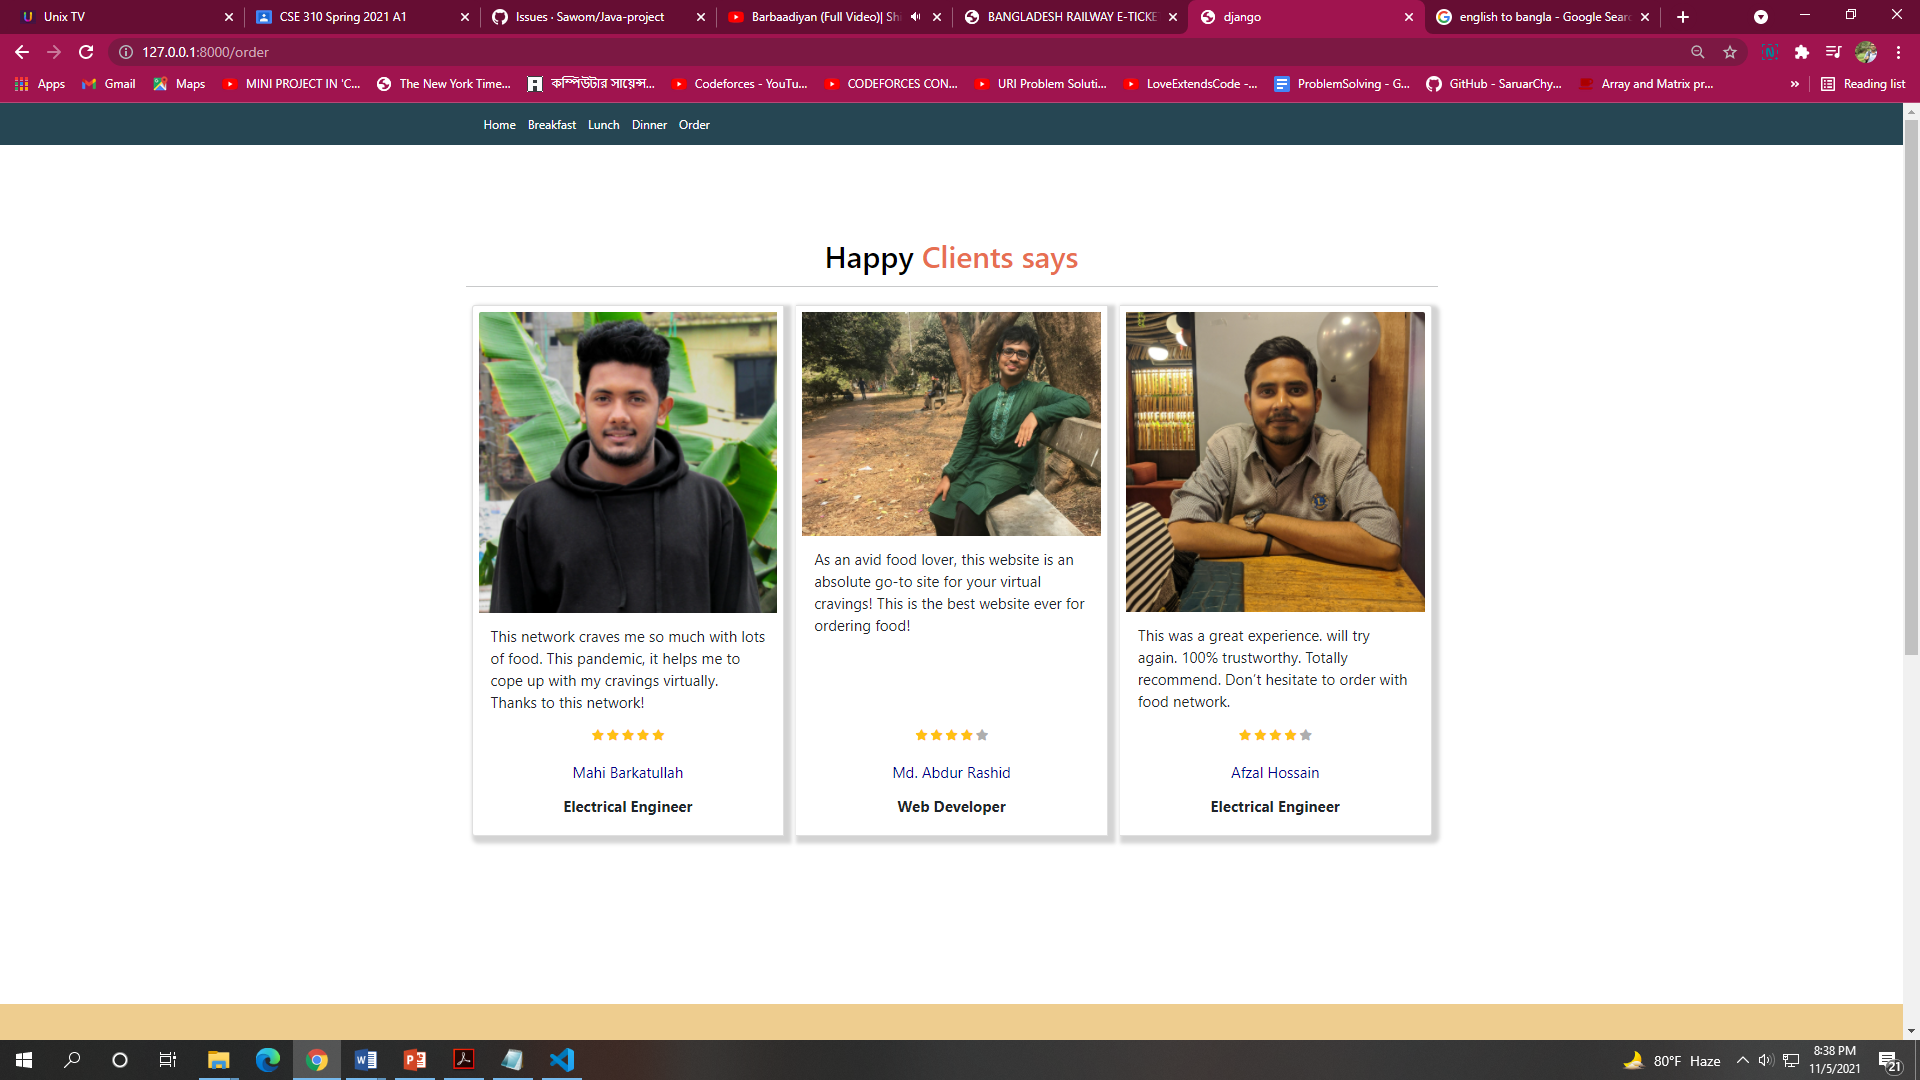1920x1080 pixels.
Task: Show hidden system tray icons
Action: click(1743, 1060)
